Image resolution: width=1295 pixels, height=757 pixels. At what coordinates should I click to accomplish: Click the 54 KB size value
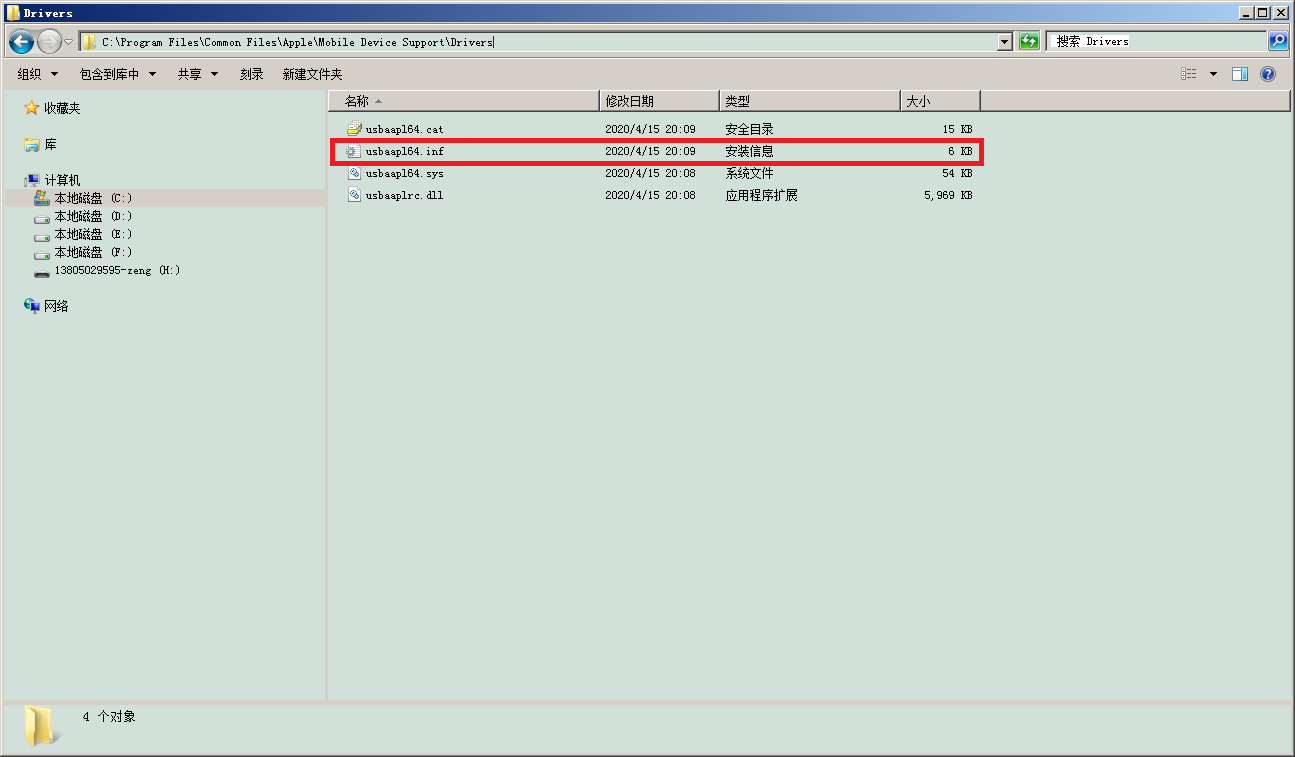pos(957,174)
